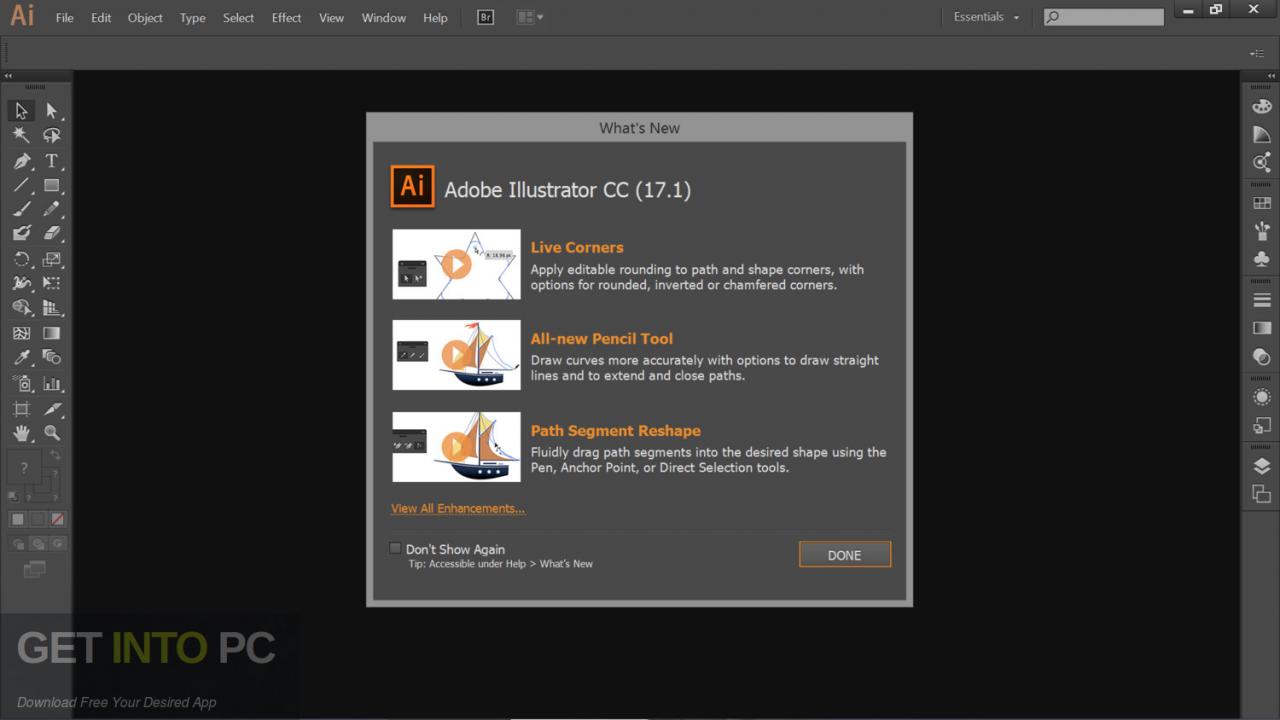This screenshot has width=1280, height=720.
Task: Select the Gradient tool in toolbox
Action: click(x=52, y=333)
